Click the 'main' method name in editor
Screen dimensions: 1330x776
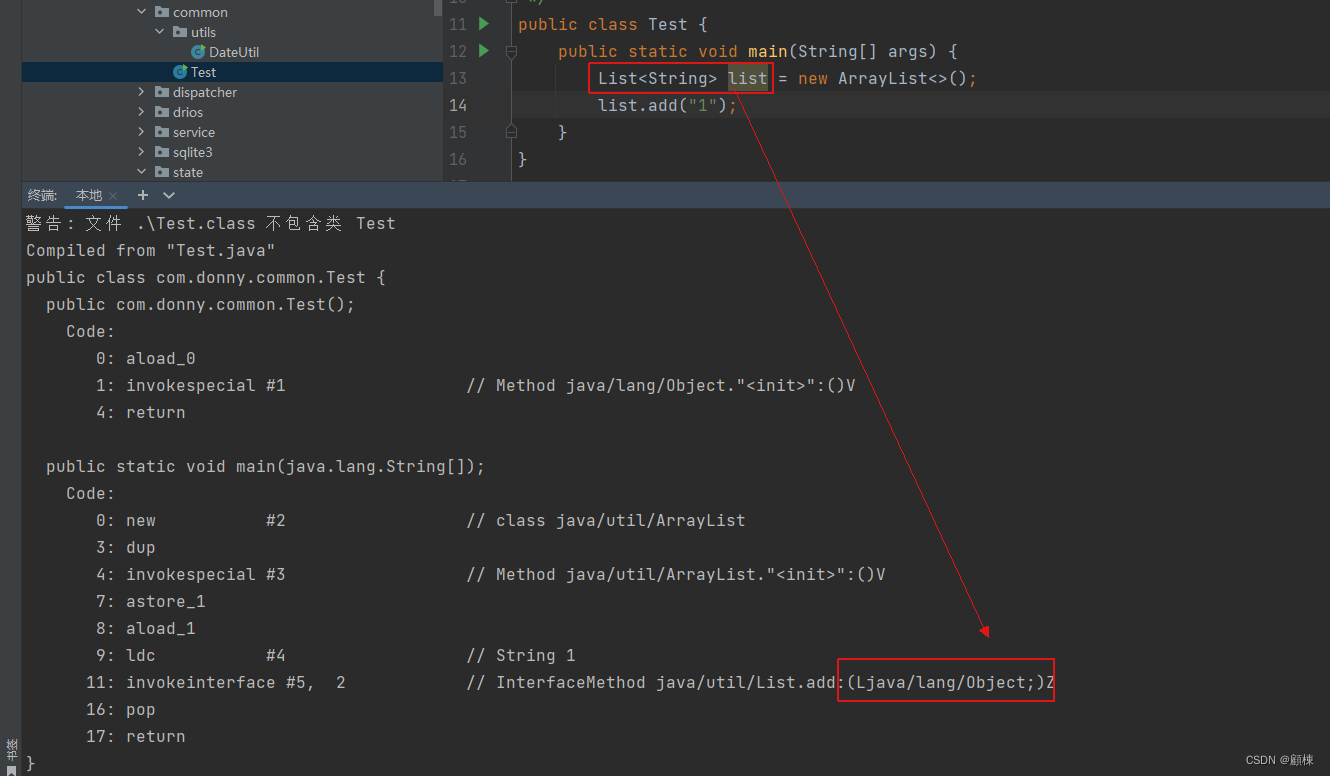(x=767, y=51)
